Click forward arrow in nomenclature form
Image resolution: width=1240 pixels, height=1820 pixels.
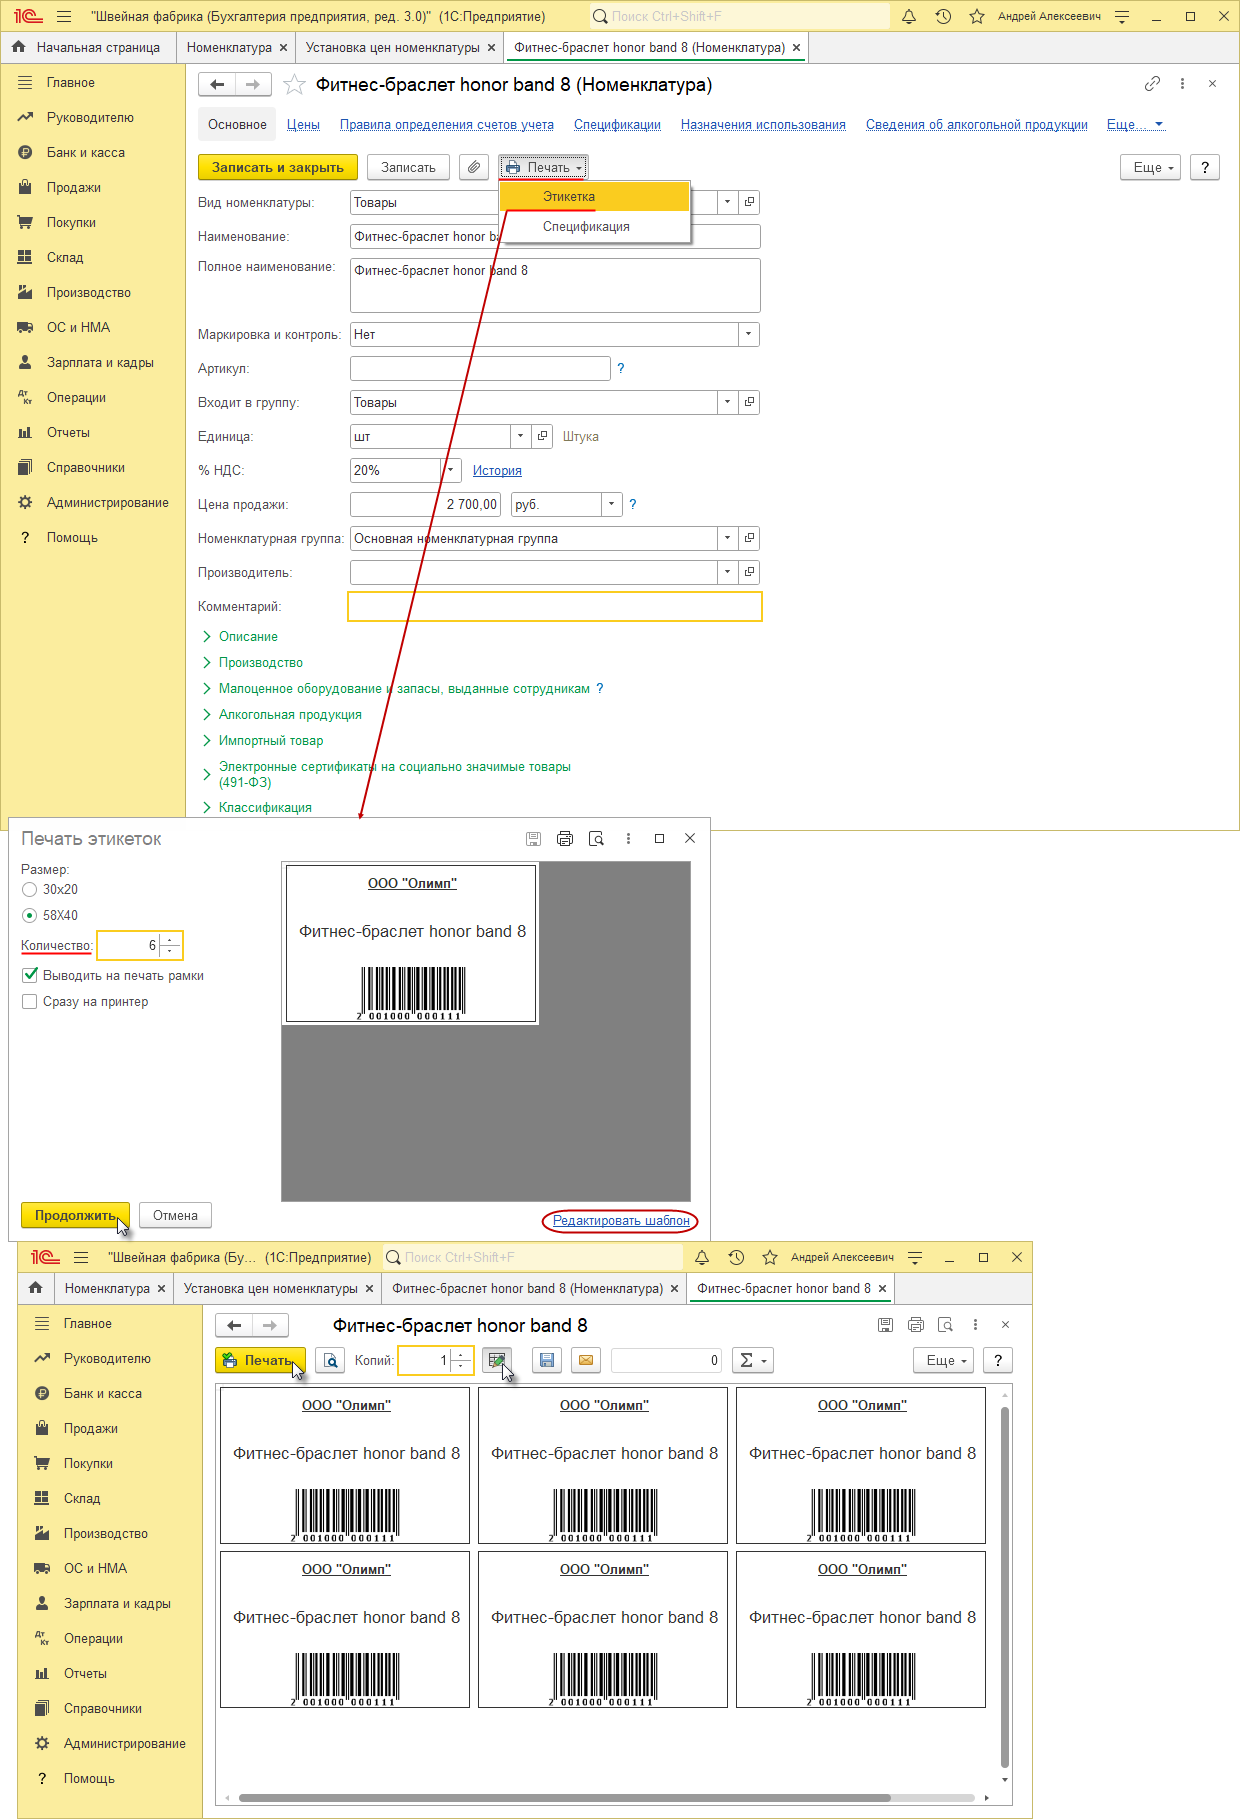pyautogui.click(x=253, y=85)
